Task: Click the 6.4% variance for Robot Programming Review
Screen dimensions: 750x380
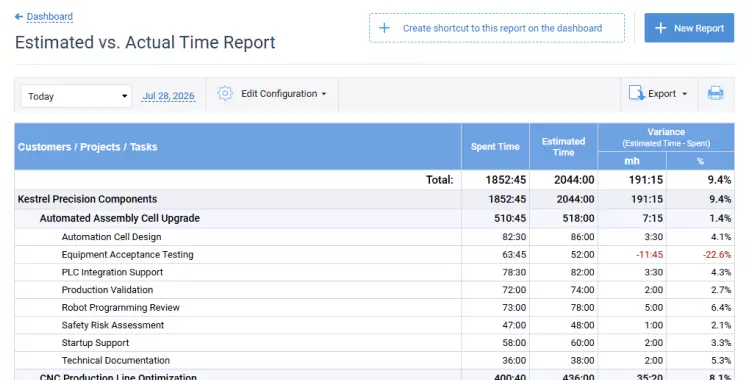Action: point(721,308)
